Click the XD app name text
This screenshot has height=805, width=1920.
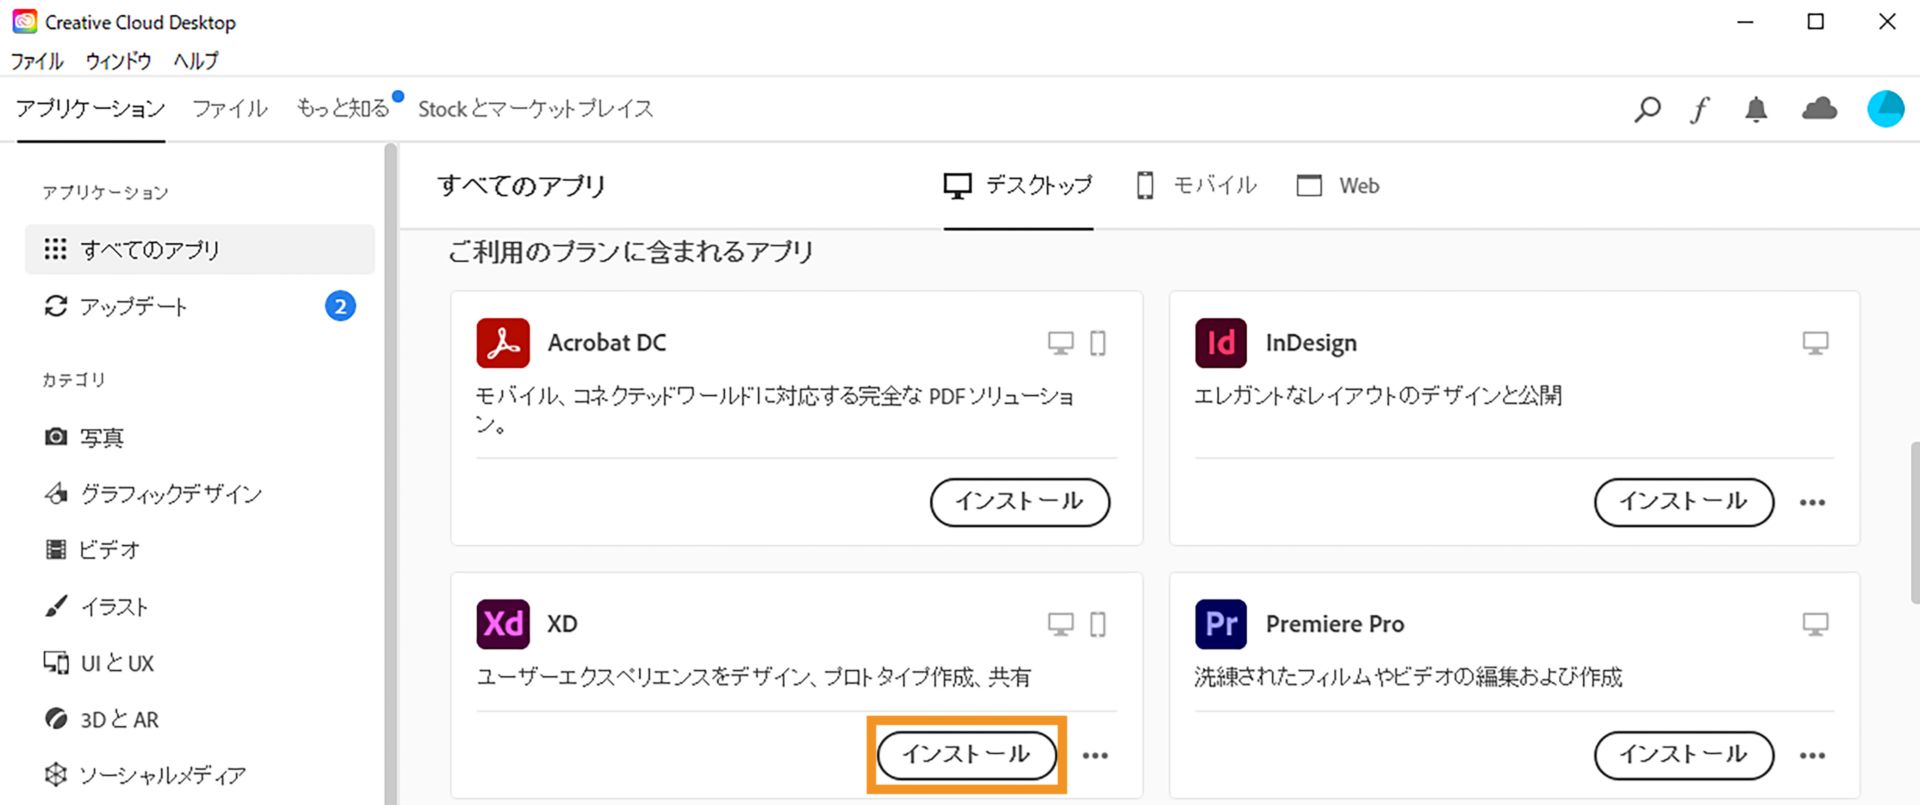pos(562,624)
